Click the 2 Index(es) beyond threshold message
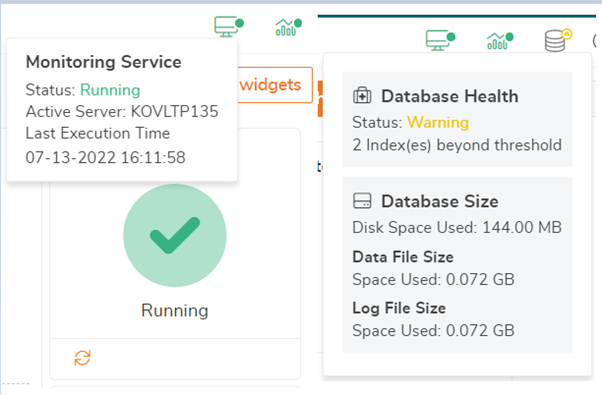 457,145
